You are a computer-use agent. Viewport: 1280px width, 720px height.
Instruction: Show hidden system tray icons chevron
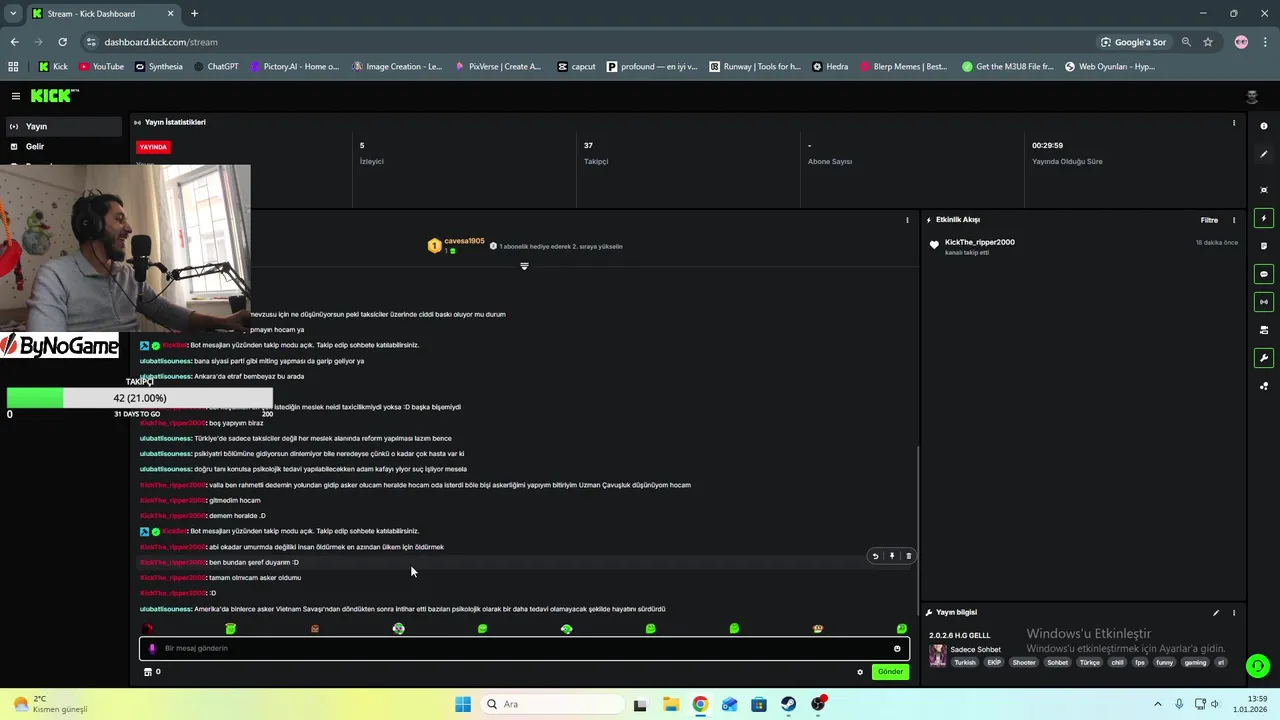1158,704
